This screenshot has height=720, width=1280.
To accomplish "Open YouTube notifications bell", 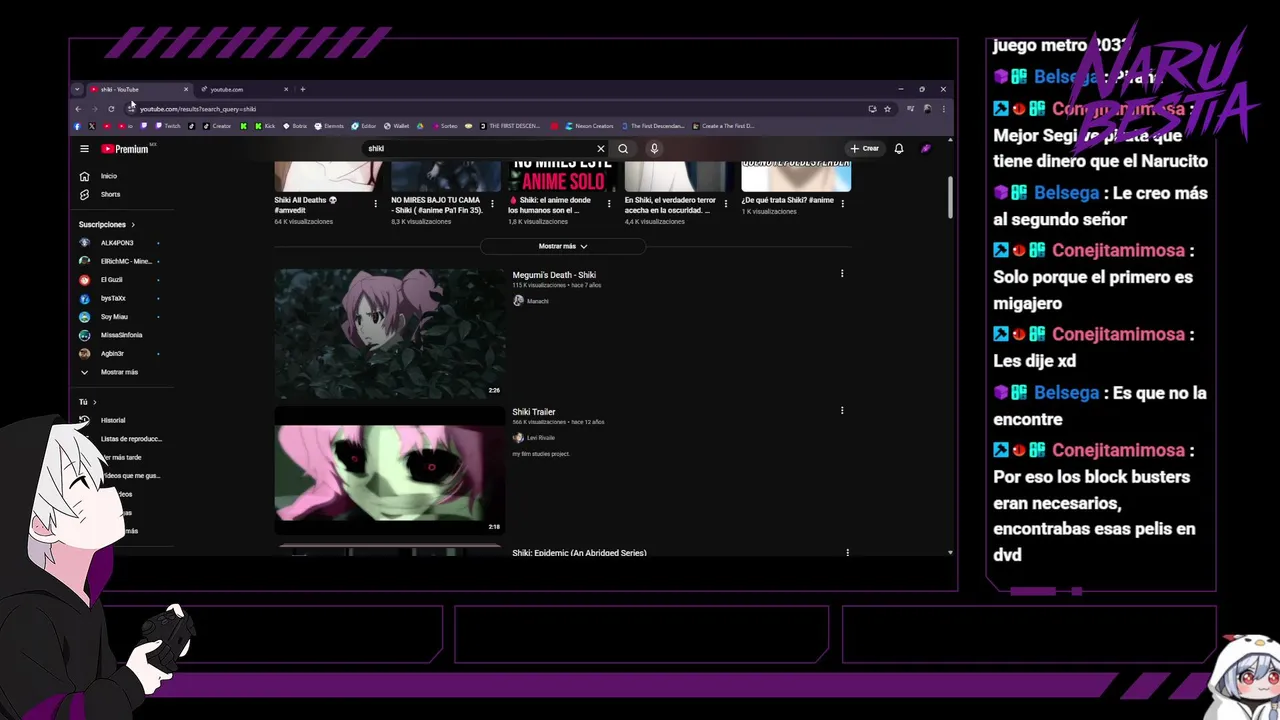I will point(899,149).
